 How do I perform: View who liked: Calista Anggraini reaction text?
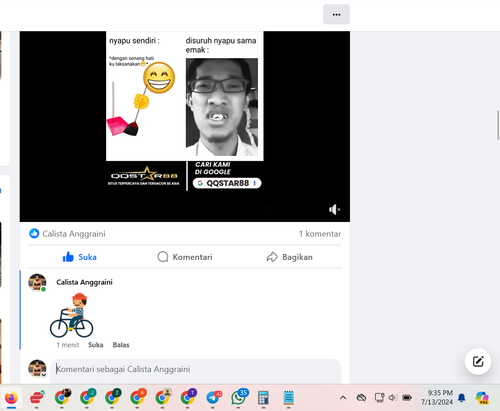[74, 234]
